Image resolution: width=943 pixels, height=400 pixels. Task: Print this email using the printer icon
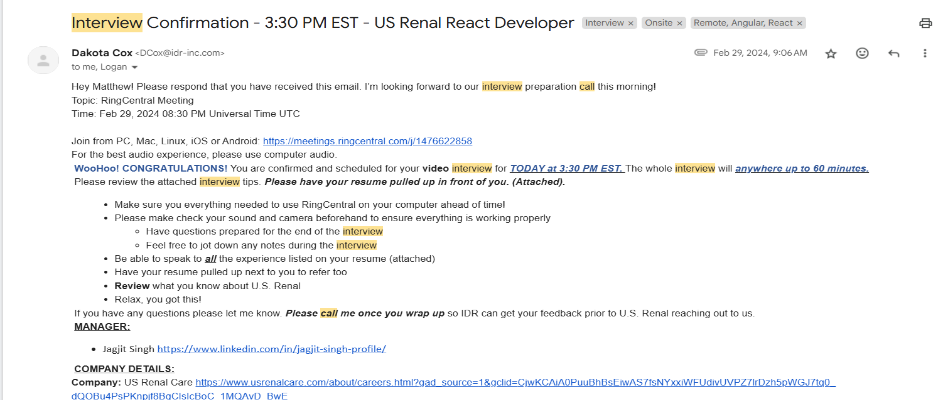(x=925, y=23)
